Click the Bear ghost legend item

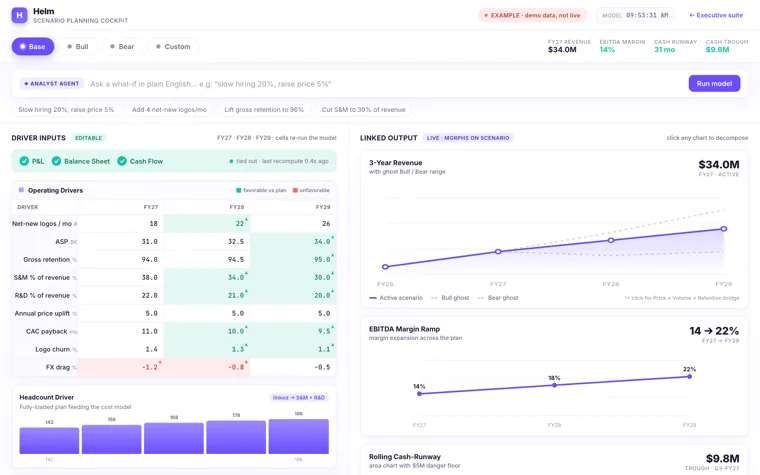click(498, 298)
